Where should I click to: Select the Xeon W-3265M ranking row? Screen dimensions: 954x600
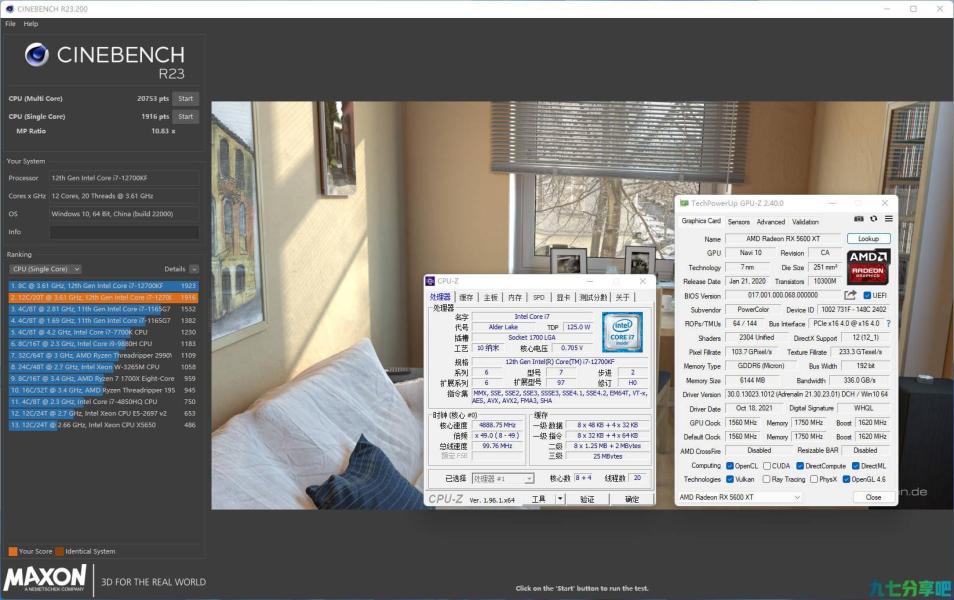point(103,367)
